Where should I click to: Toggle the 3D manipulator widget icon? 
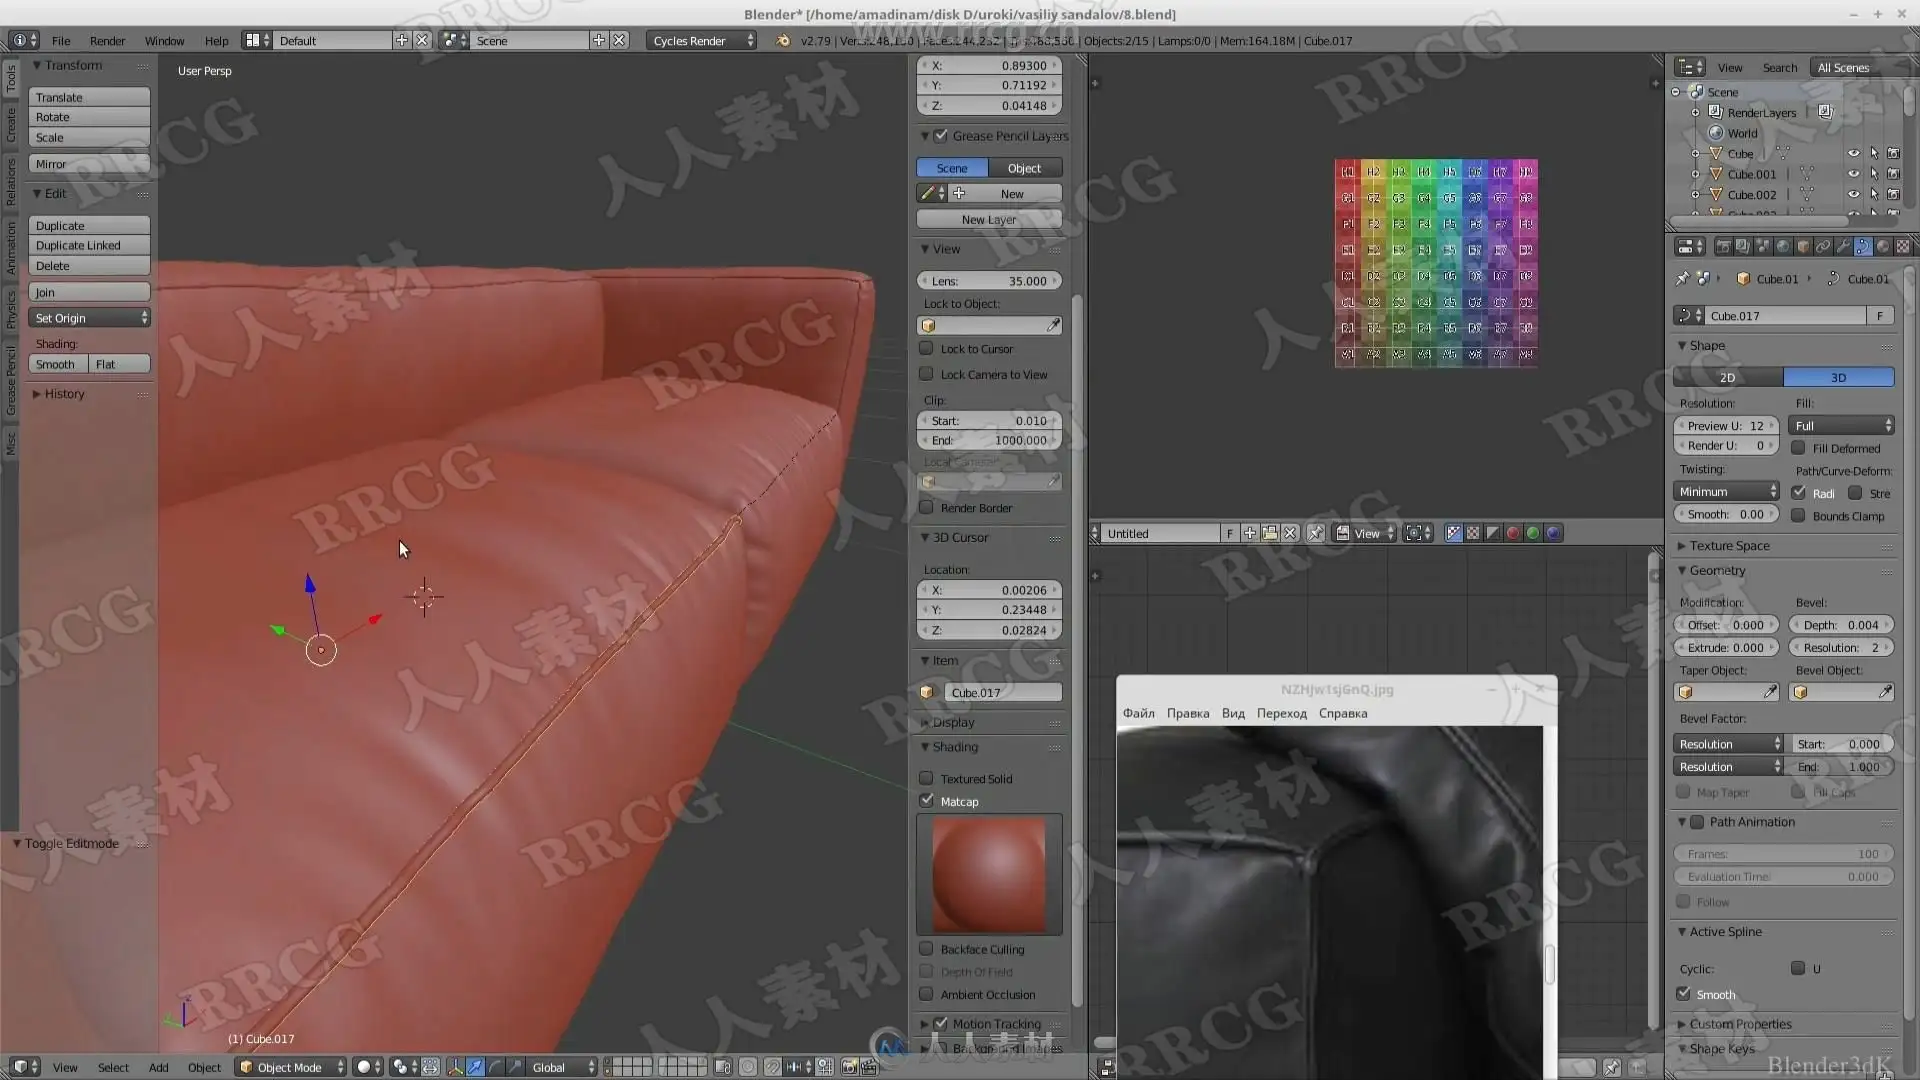(x=455, y=1067)
